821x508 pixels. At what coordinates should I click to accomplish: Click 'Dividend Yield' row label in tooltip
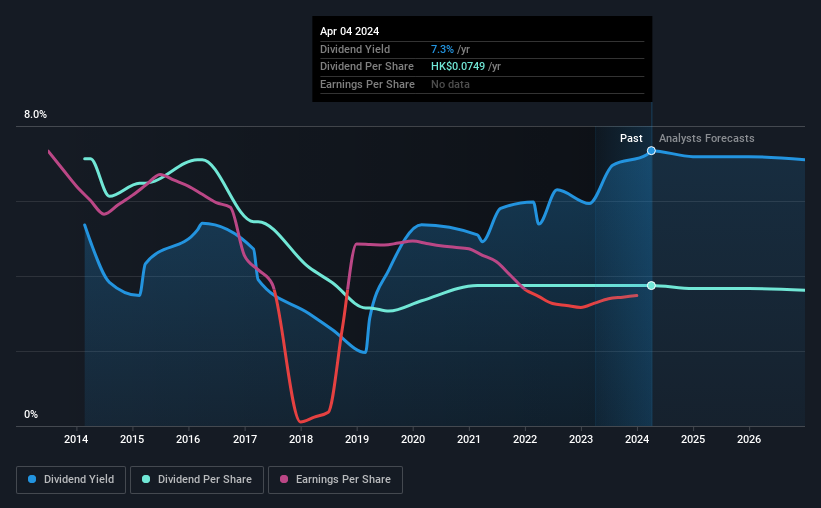pyautogui.click(x=355, y=49)
